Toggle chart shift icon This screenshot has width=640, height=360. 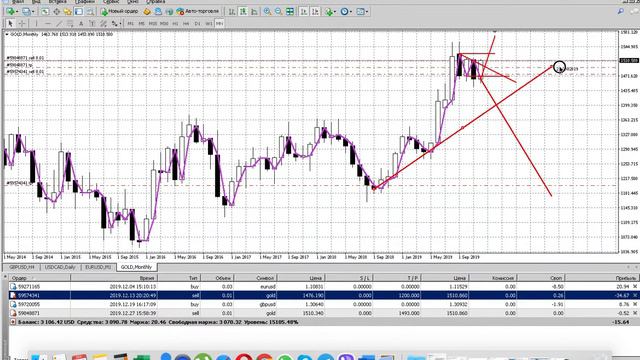pyautogui.click(x=315, y=12)
